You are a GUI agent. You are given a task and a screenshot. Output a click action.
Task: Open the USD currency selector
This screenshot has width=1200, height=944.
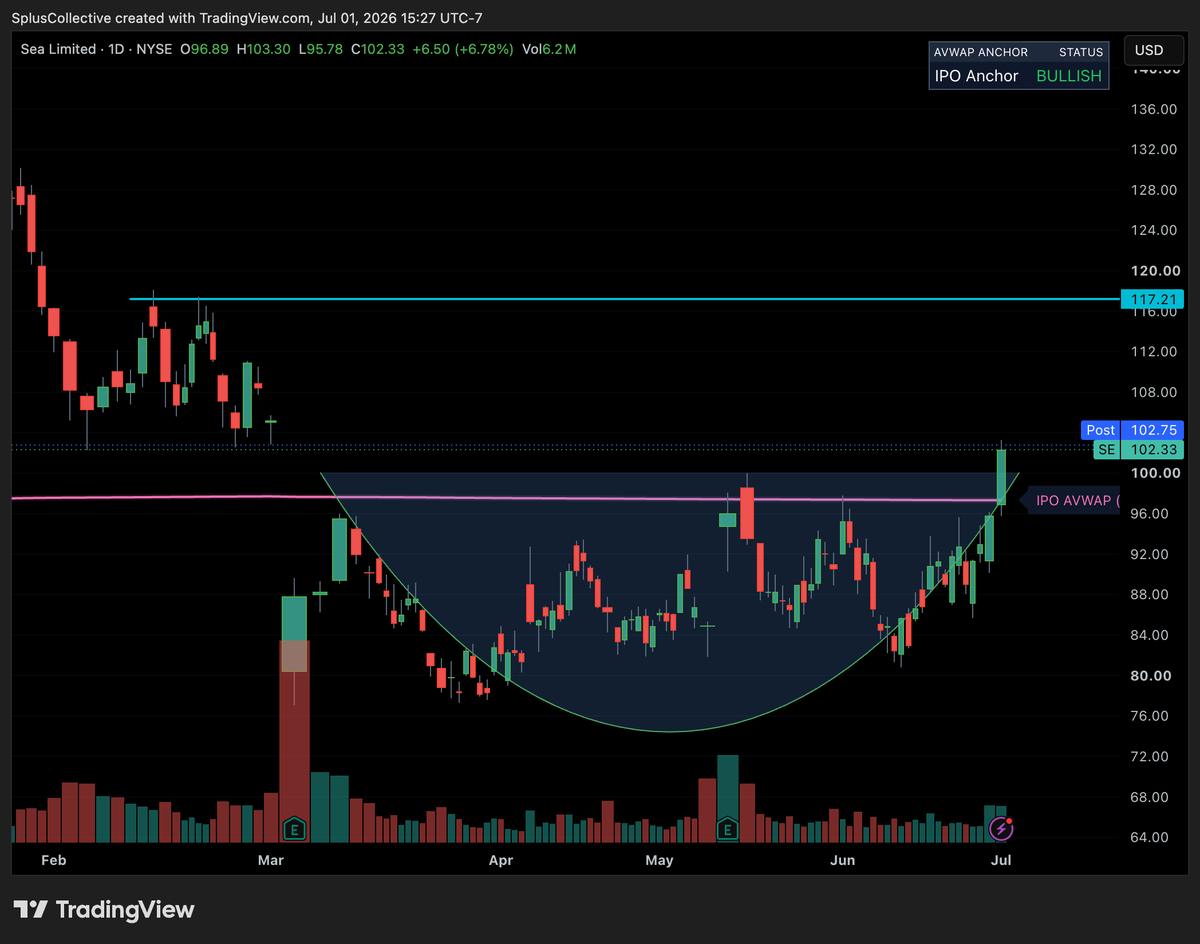coord(1150,50)
